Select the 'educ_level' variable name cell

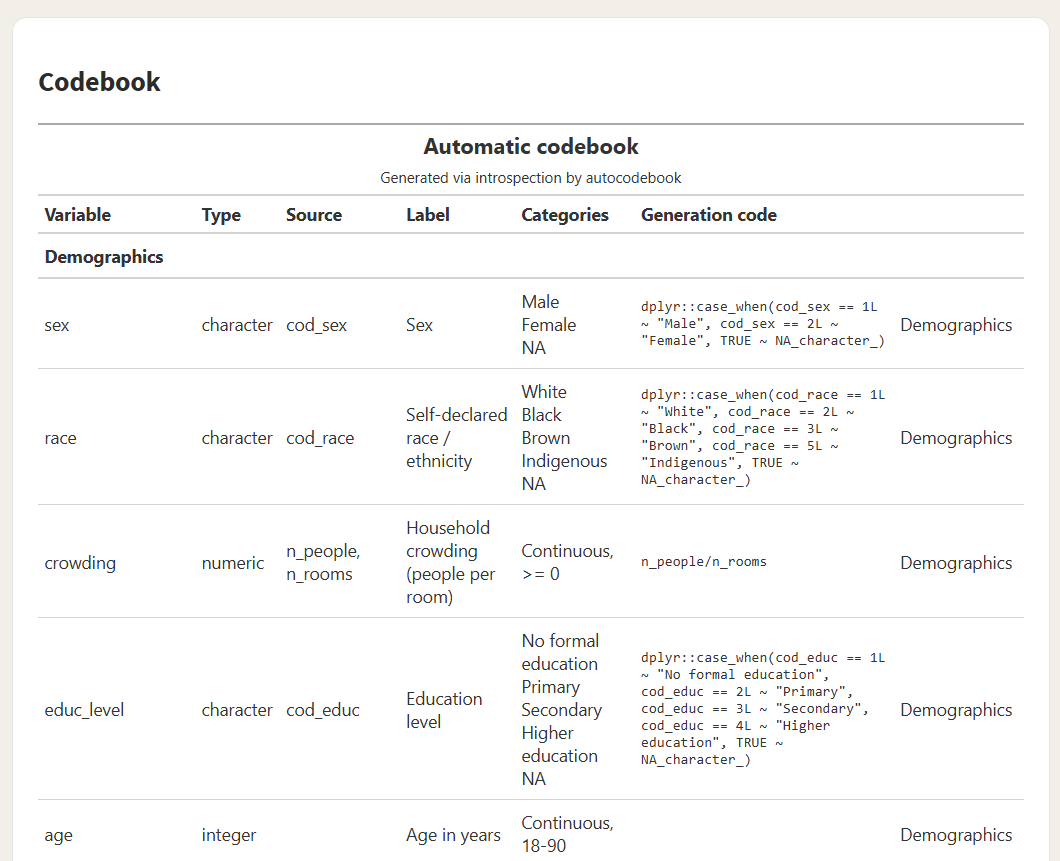[85, 710]
